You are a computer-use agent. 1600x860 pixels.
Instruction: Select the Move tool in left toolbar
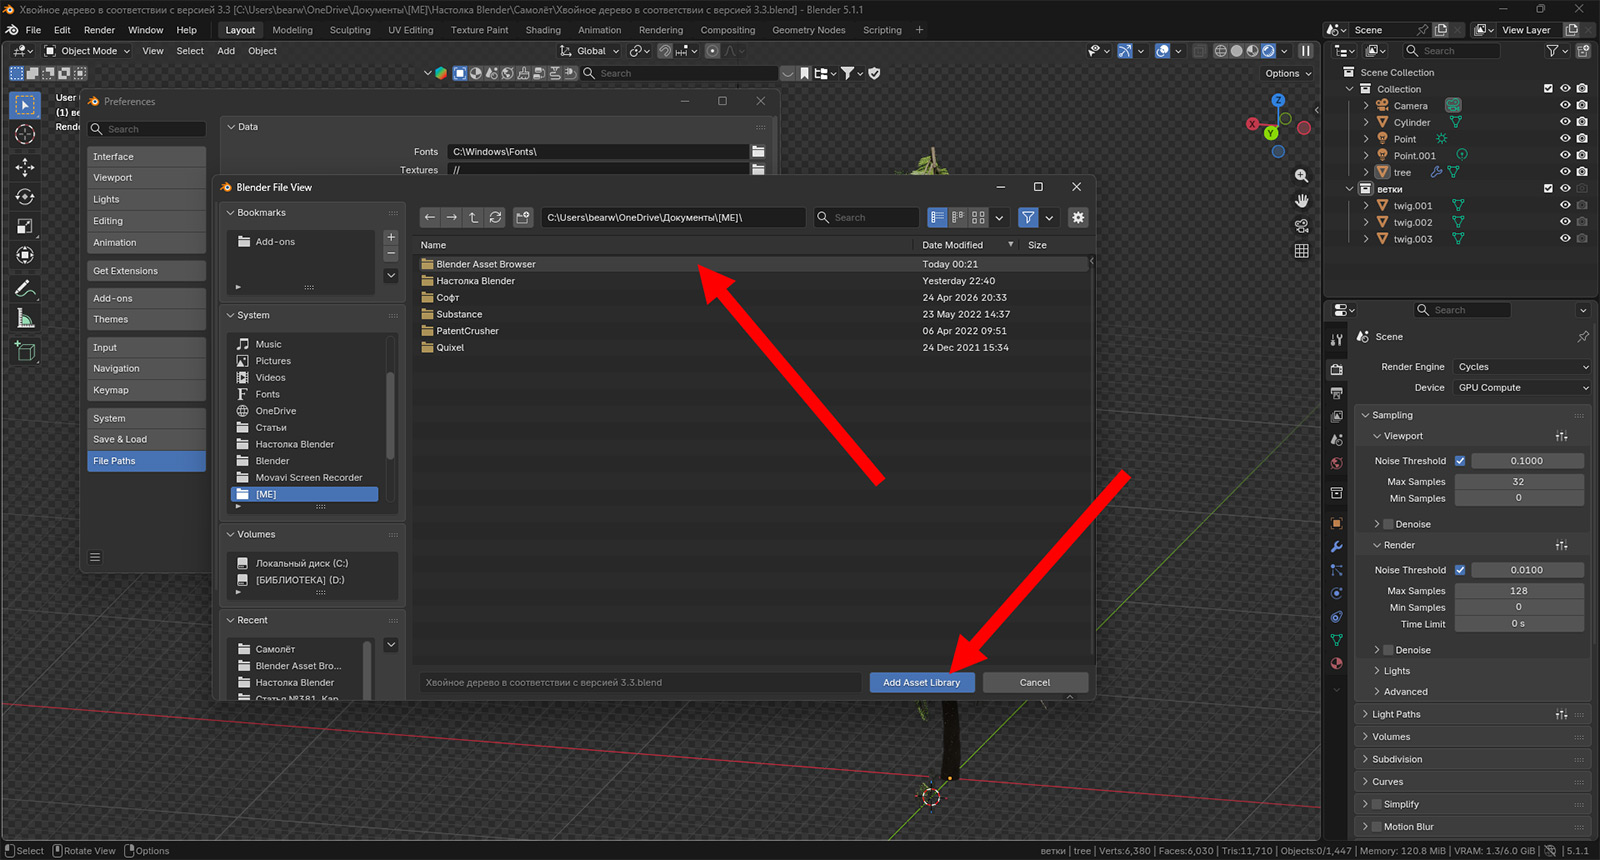(x=25, y=167)
